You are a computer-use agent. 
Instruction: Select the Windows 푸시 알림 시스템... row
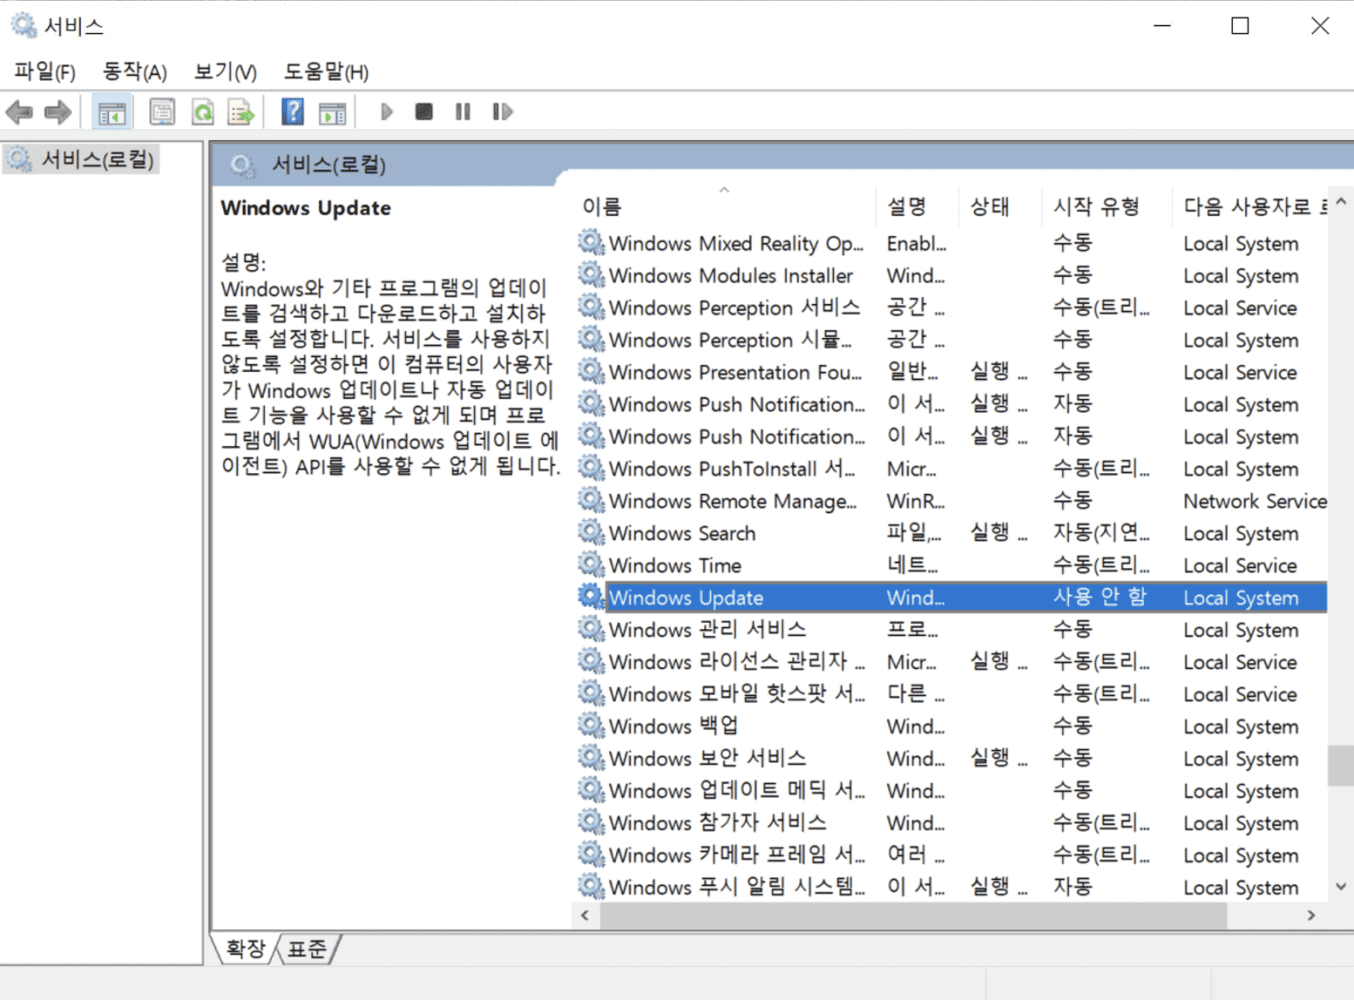coord(951,886)
